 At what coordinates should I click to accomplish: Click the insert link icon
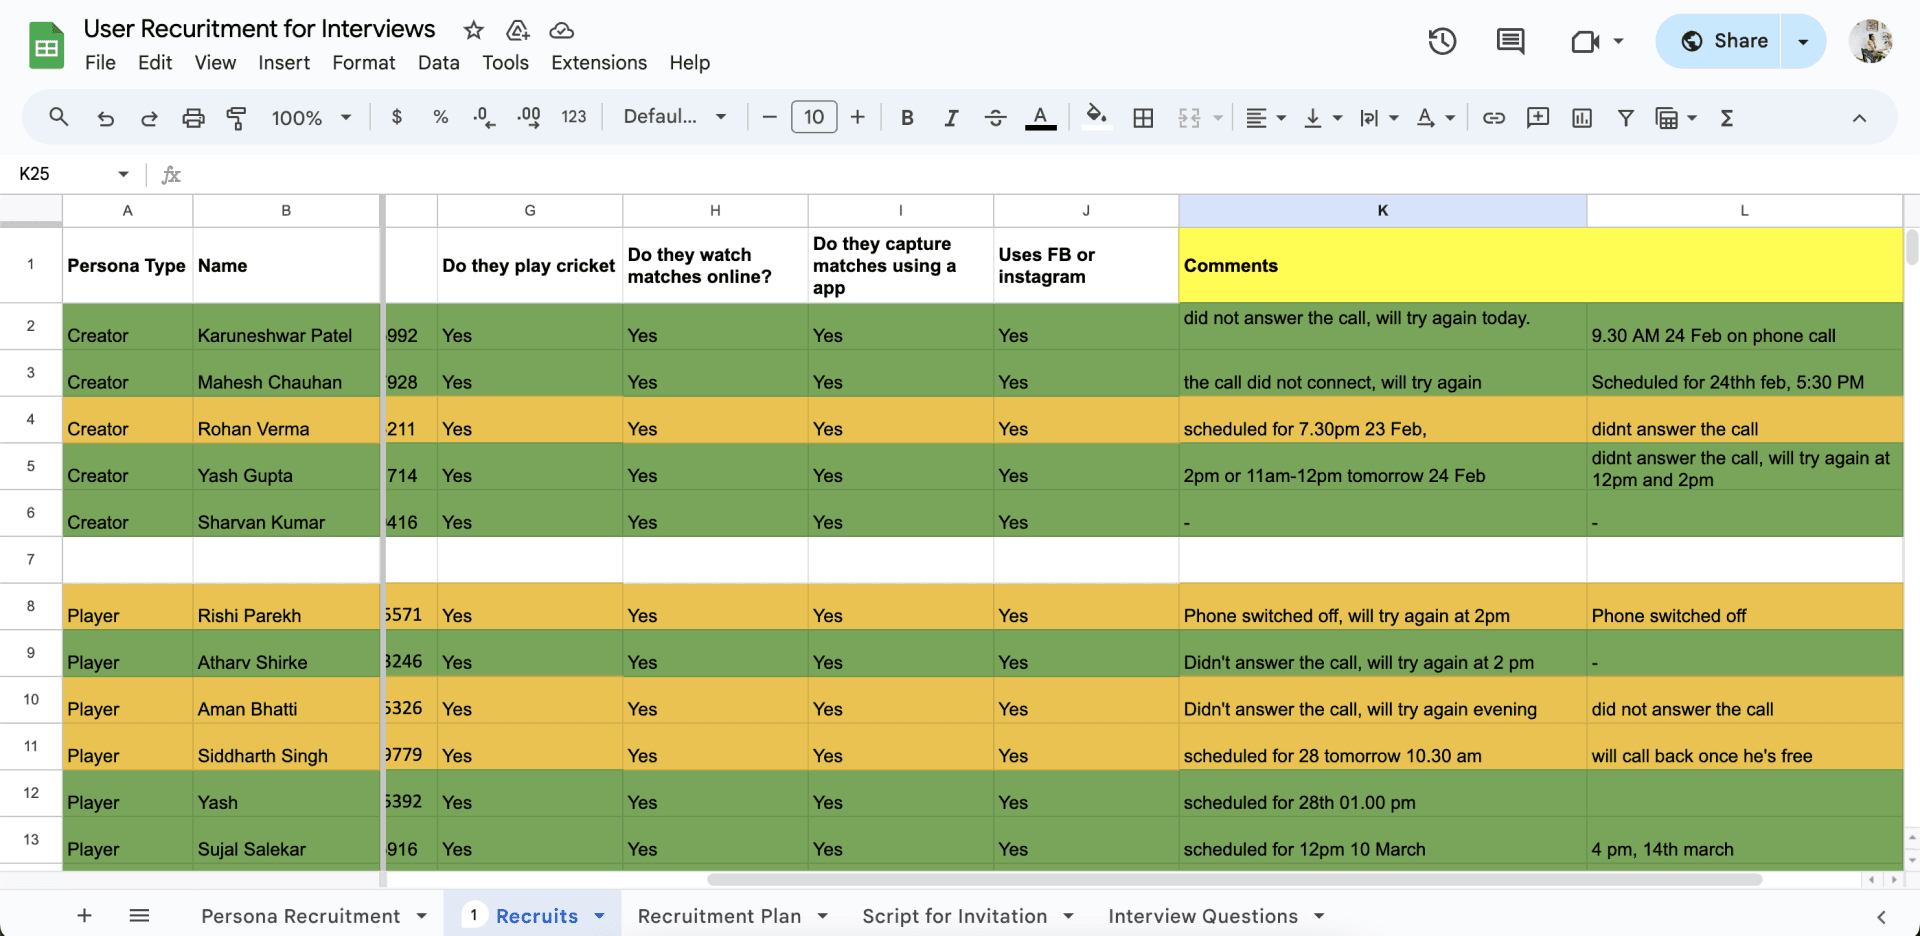click(x=1493, y=118)
